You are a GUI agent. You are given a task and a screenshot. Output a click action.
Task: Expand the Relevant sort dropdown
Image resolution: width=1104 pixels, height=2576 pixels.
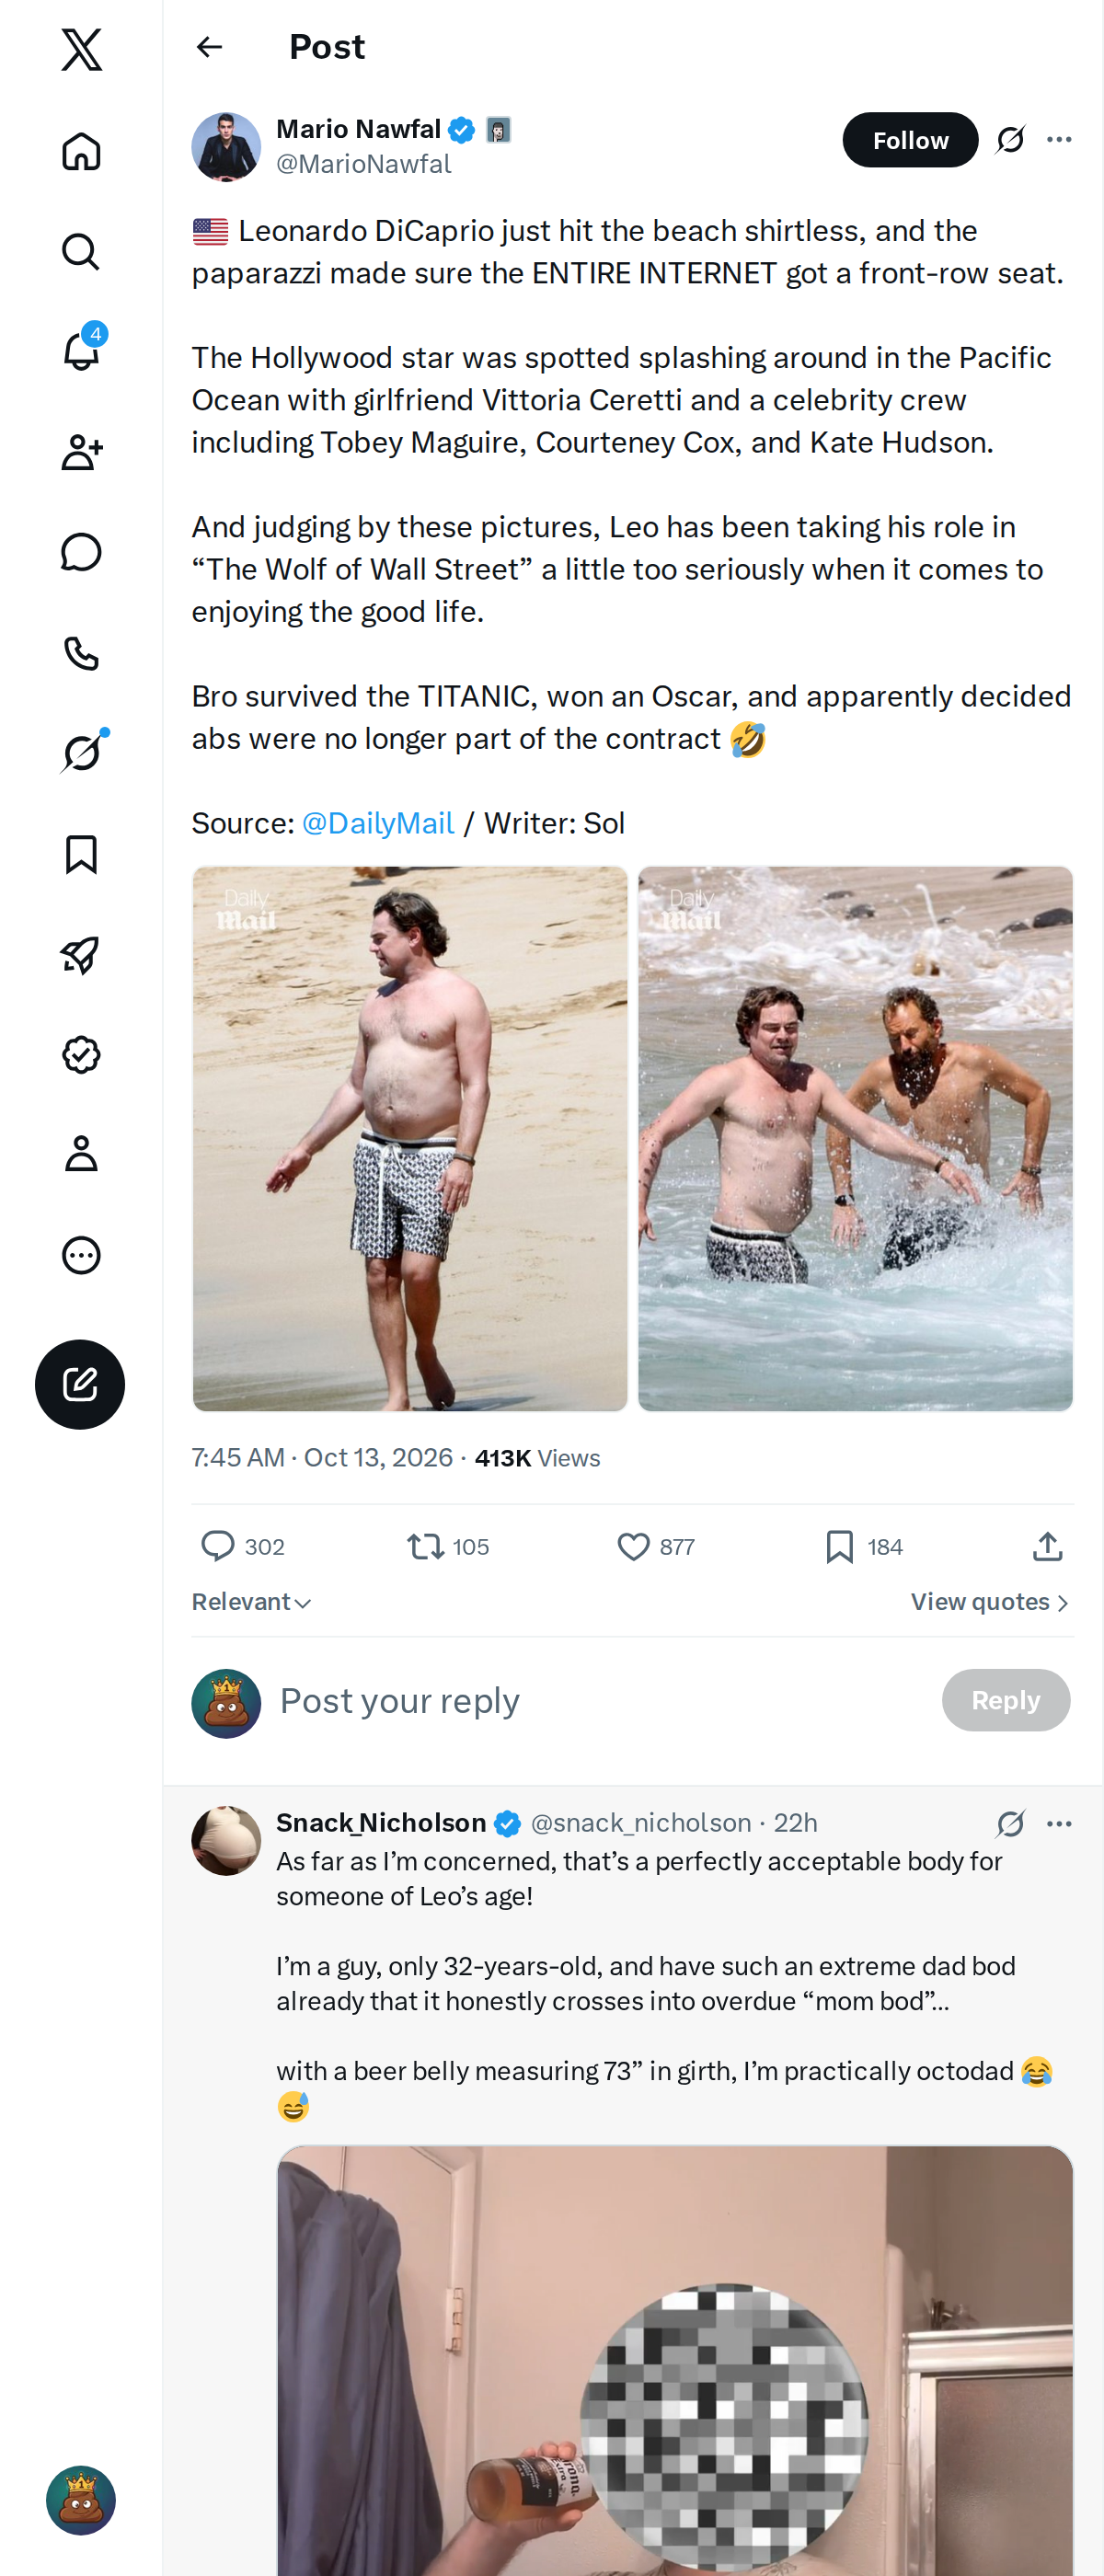pyautogui.click(x=252, y=1602)
